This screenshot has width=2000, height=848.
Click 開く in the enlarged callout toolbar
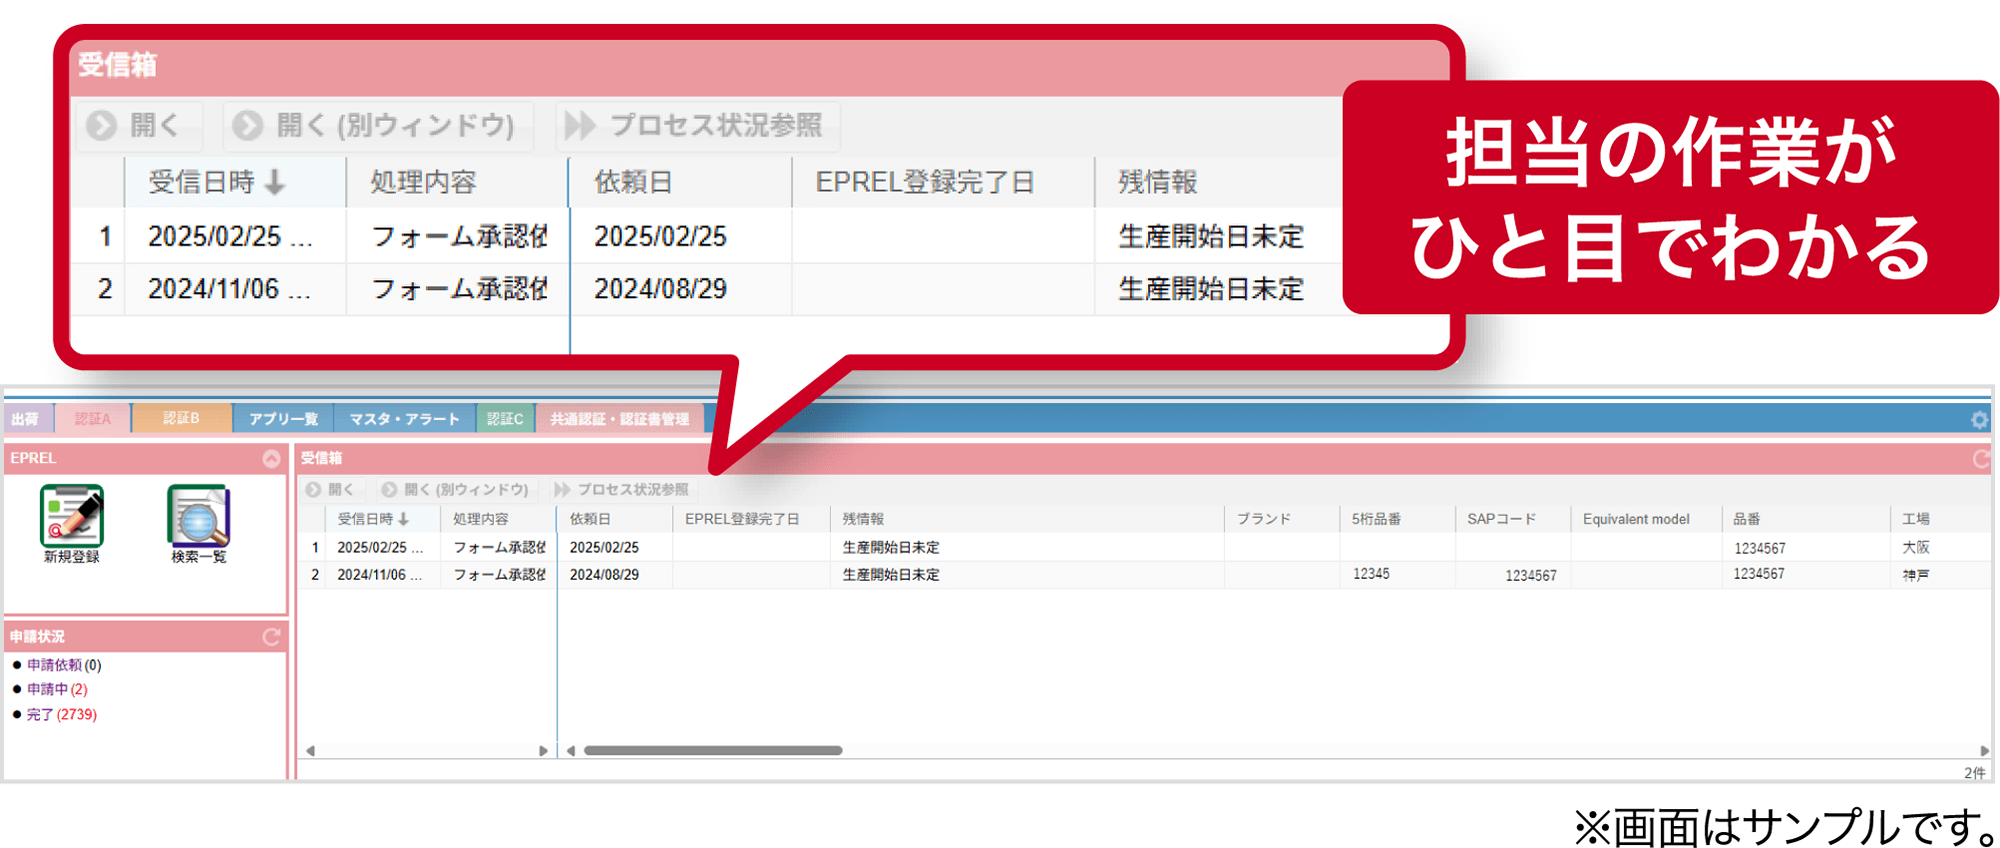click(x=140, y=126)
